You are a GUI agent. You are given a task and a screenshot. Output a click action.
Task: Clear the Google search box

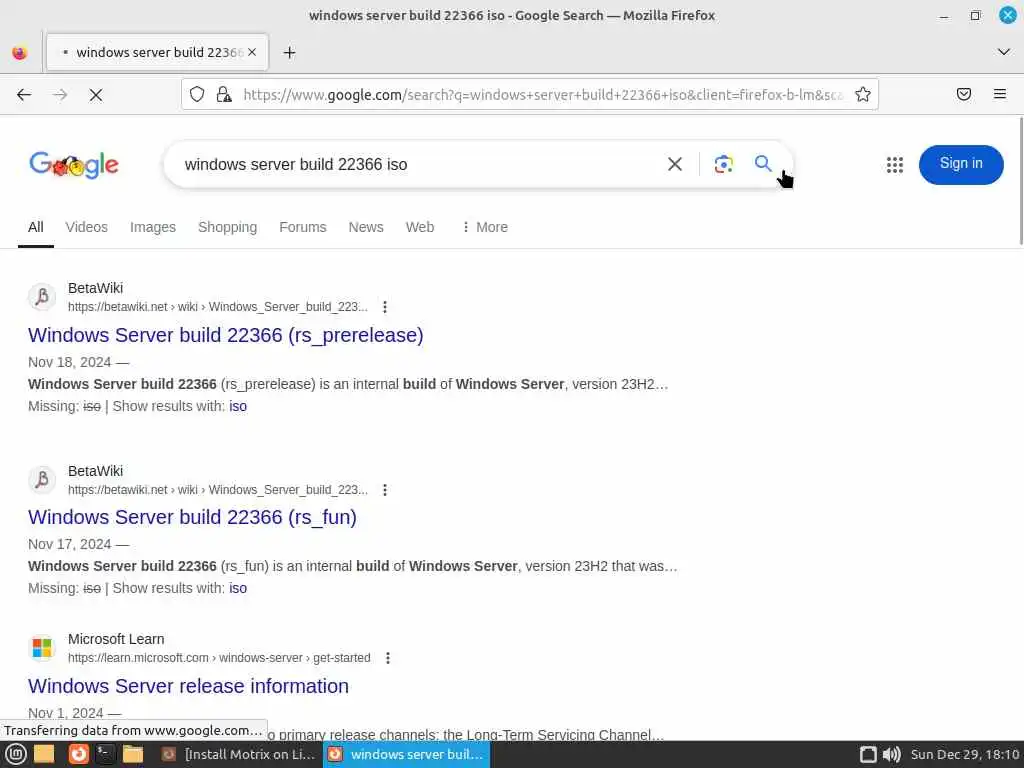pyautogui.click(x=675, y=164)
